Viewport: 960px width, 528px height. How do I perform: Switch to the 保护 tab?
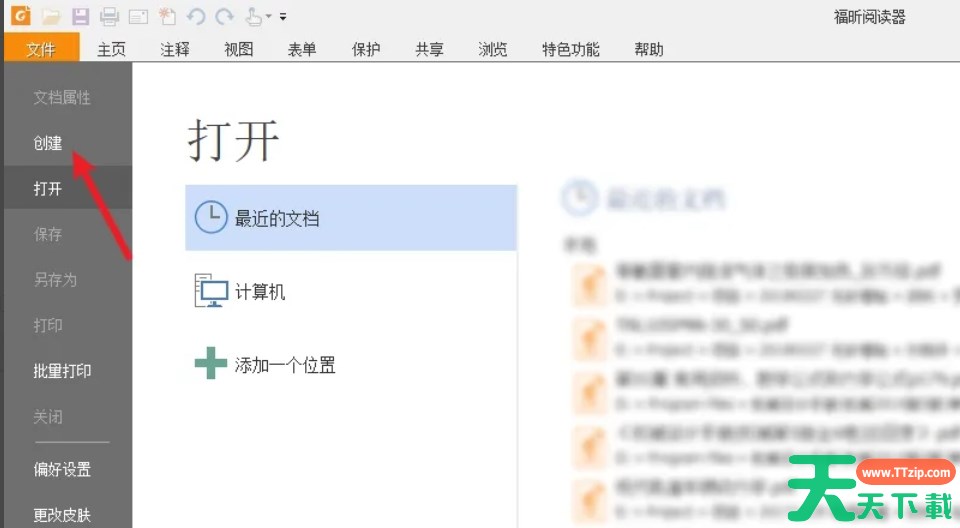point(366,49)
